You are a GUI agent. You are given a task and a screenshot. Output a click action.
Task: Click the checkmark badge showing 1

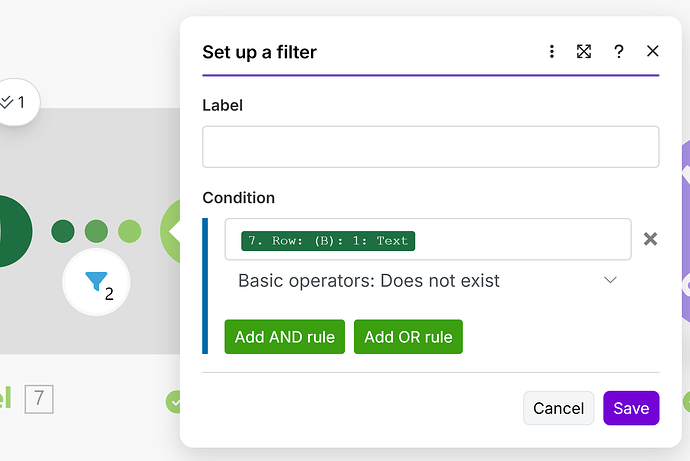[x=14, y=102]
